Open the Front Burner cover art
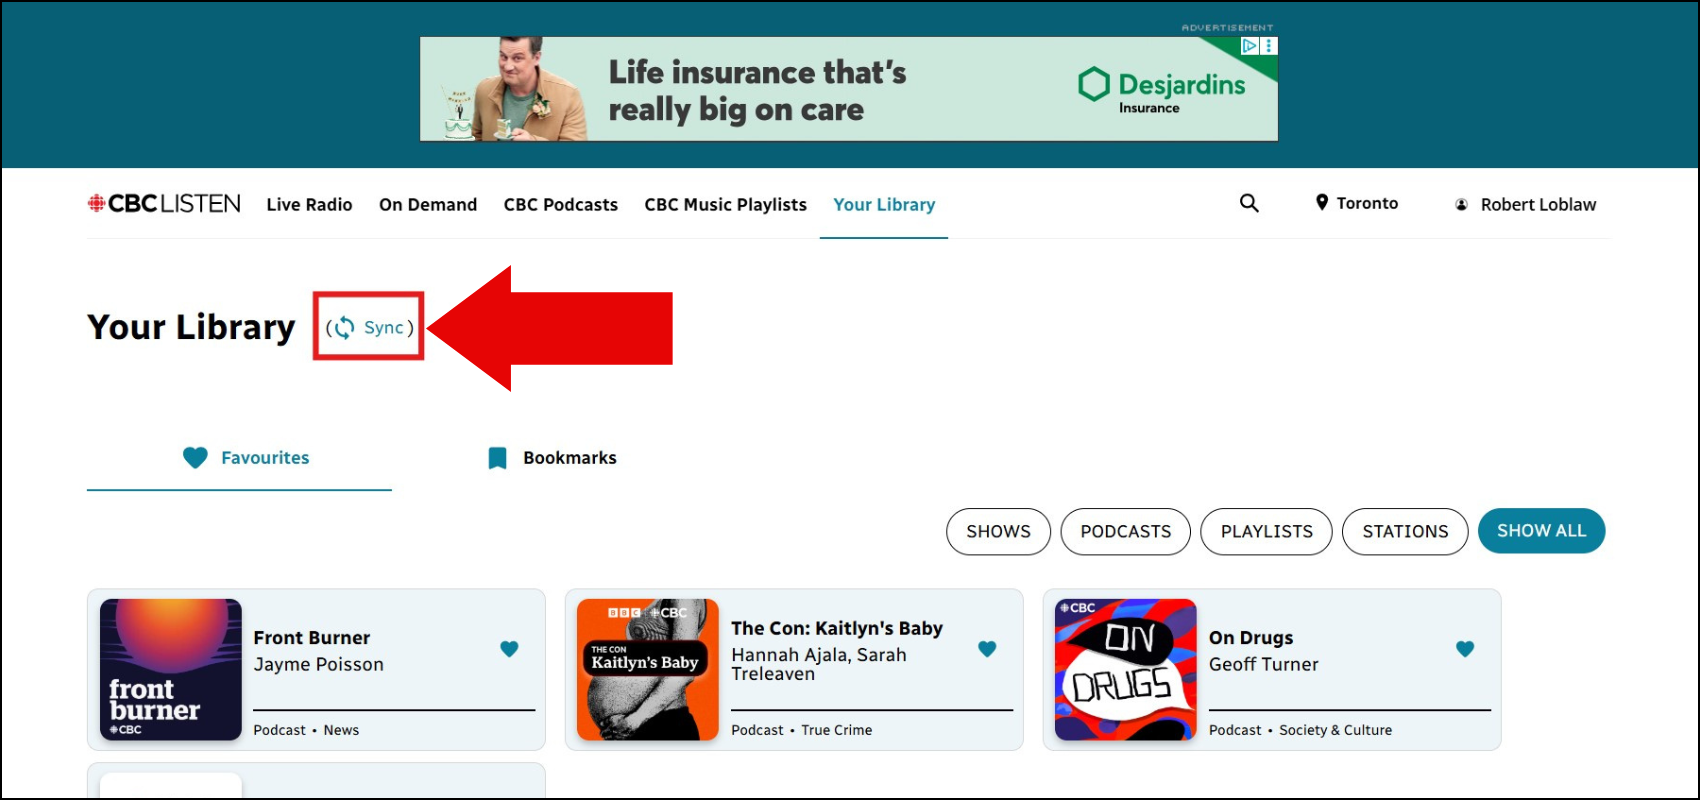 (x=171, y=669)
